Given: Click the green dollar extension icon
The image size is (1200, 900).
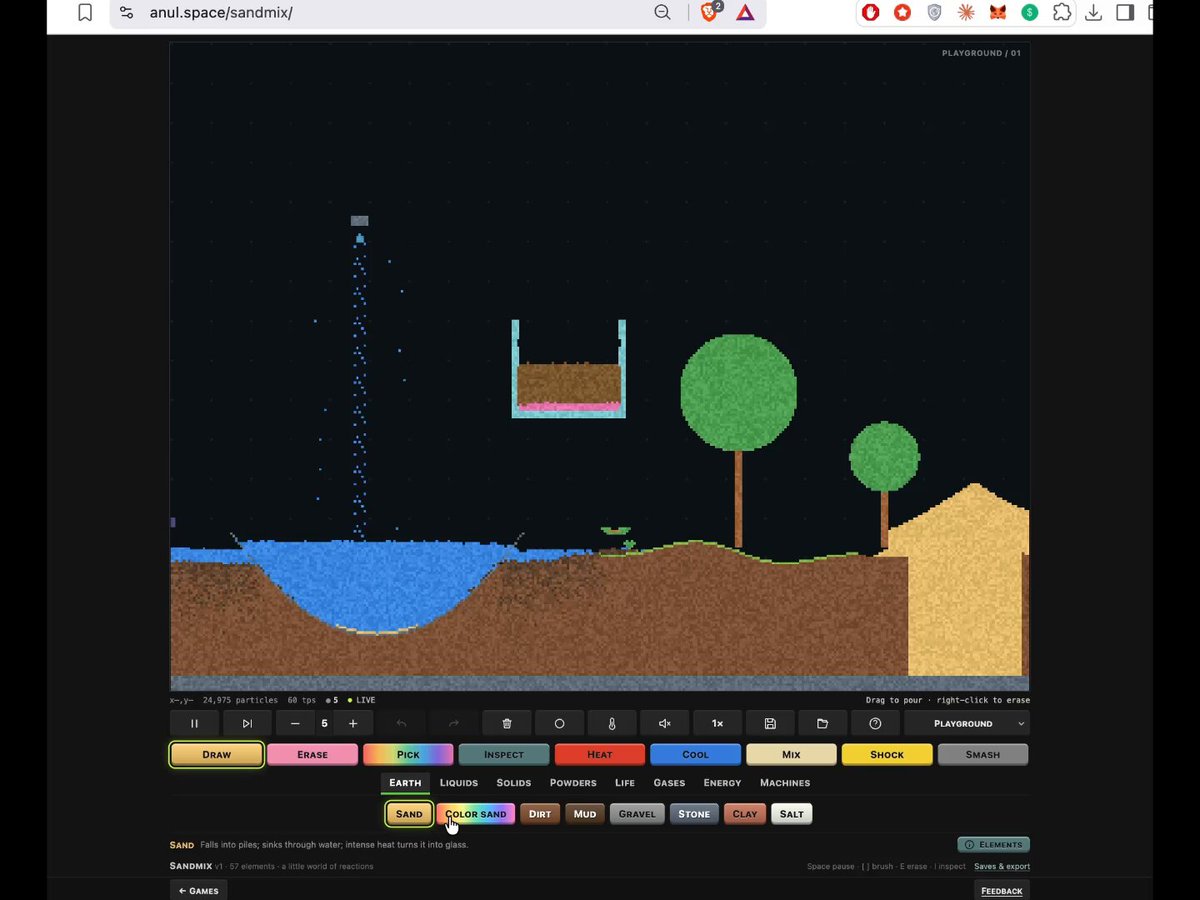Looking at the screenshot, I should coord(1029,13).
